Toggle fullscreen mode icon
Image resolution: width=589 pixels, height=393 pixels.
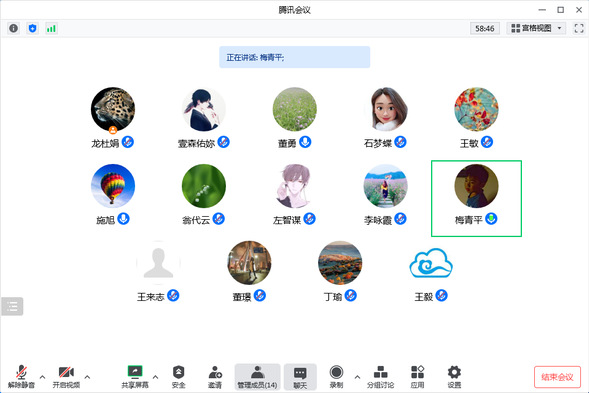(x=579, y=28)
